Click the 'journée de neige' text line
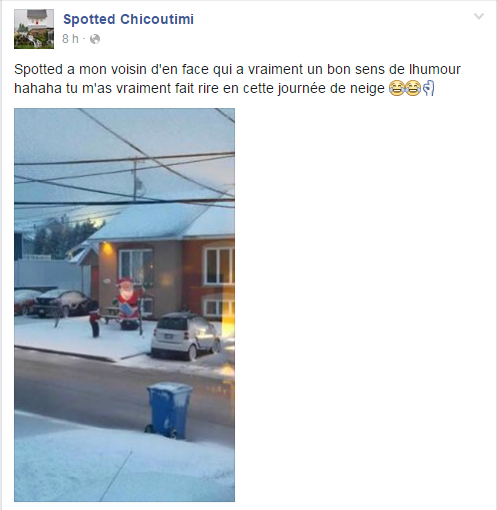This screenshot has width=497, height=510. (331, 89)
